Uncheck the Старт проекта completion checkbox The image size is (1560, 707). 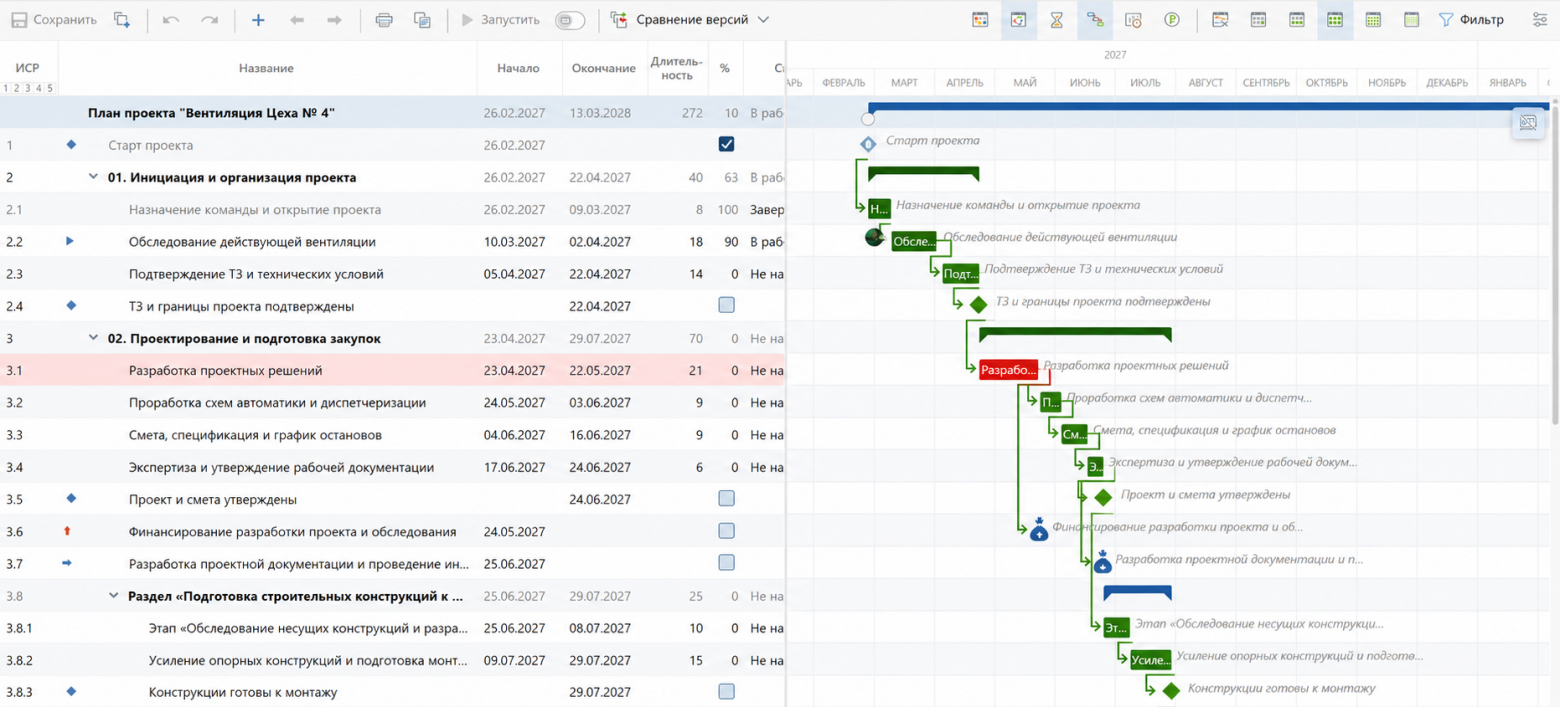pos(727,144)
